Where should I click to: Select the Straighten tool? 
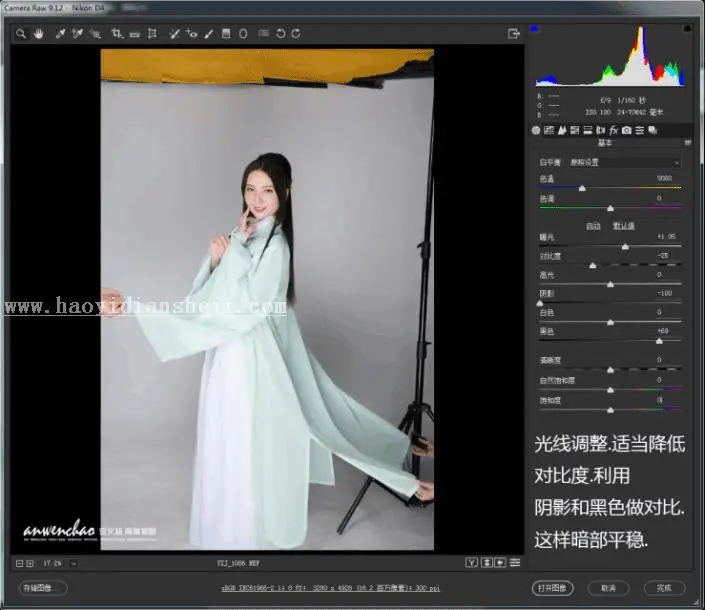click(134, 34)
